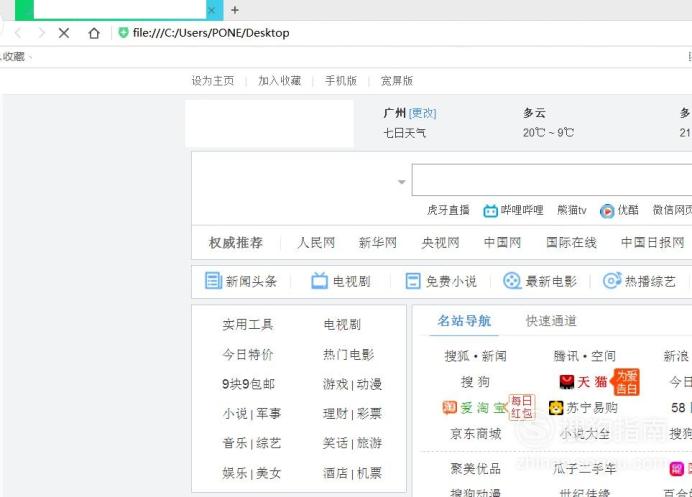Switch to the 名站导航 tab
This screenshot has height=497, width=692.
pos(464,321)
